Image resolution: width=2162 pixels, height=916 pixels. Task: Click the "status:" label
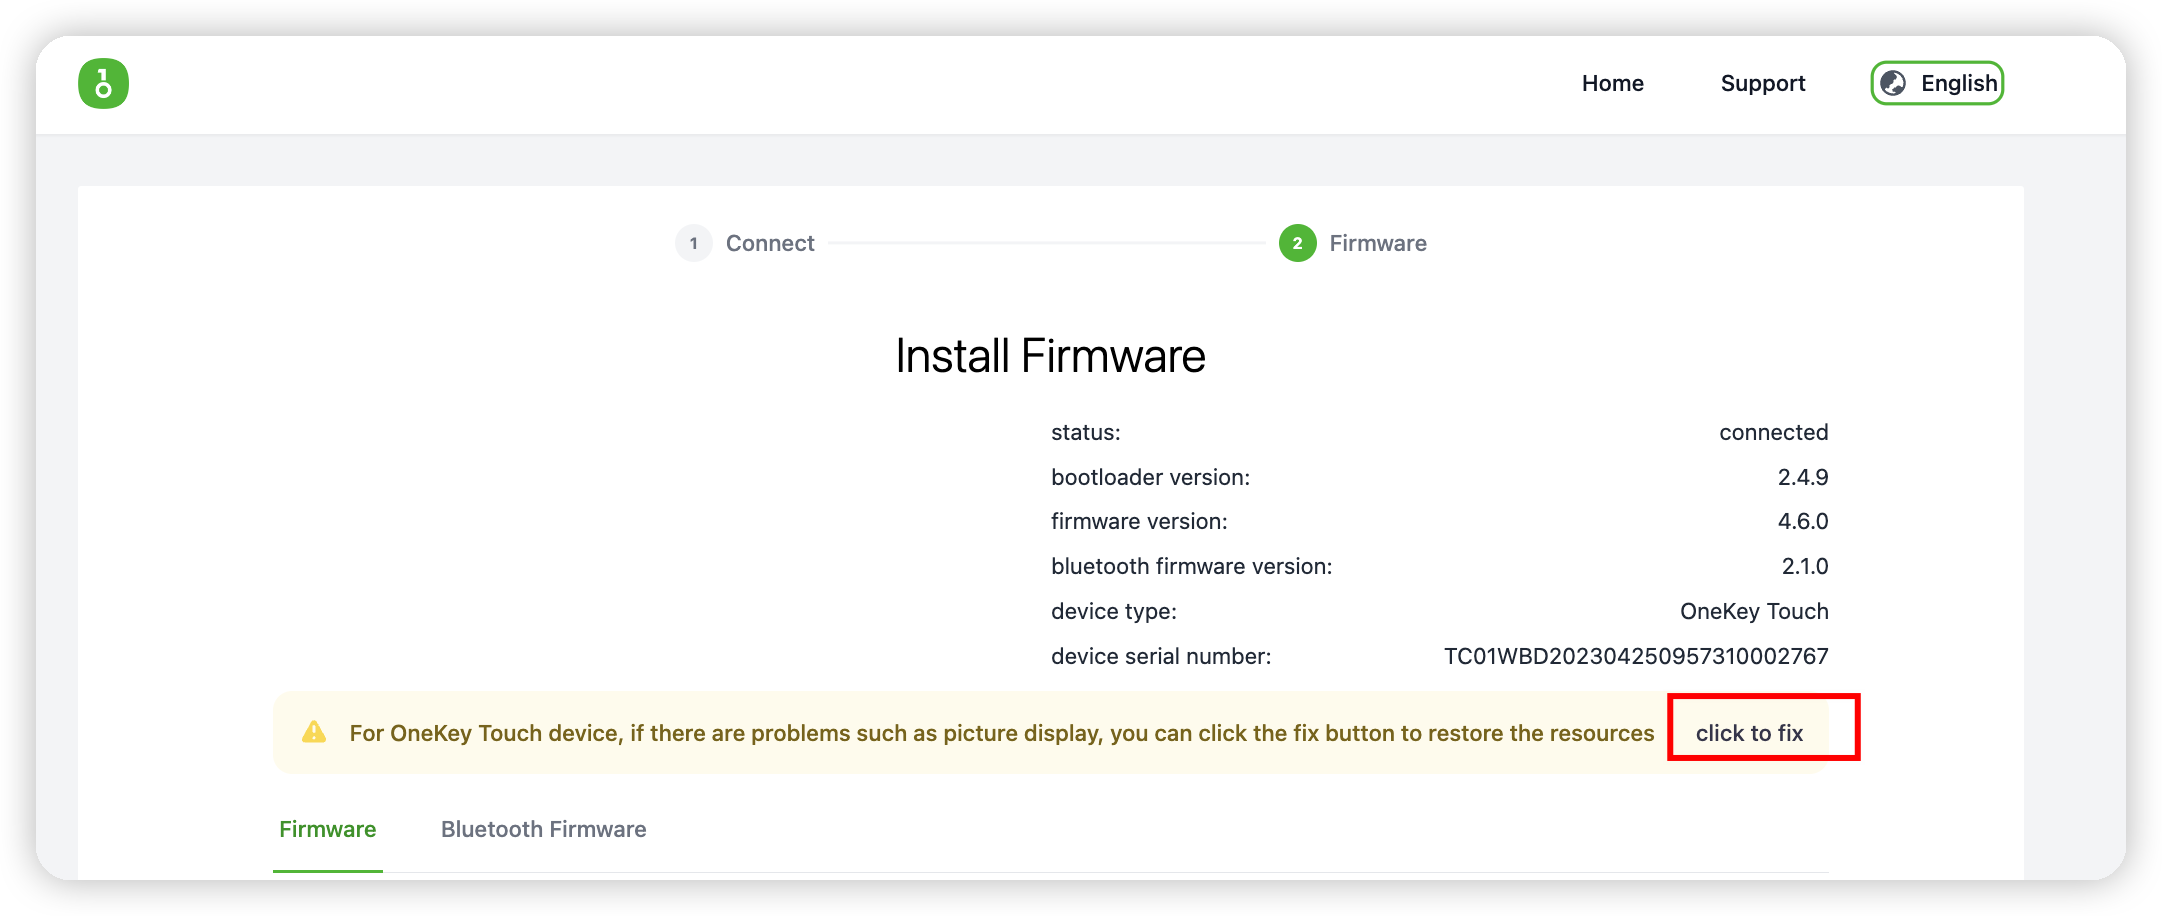click(1085, 432)
